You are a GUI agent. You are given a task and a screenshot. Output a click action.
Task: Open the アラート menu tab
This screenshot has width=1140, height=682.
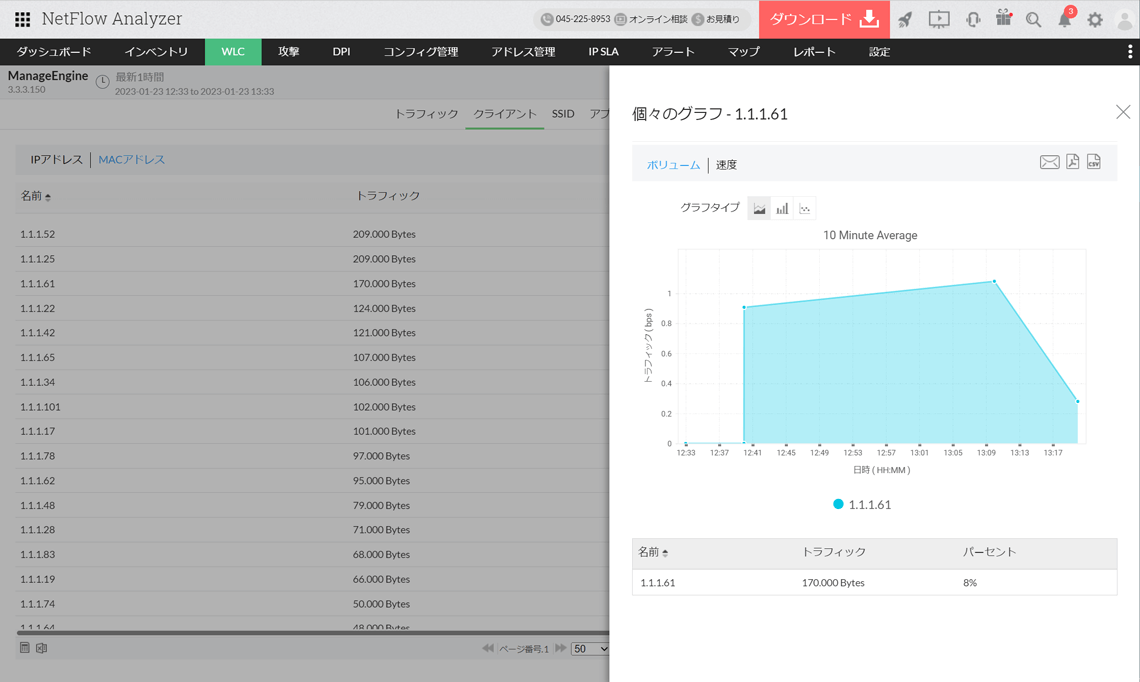[673, 52]
